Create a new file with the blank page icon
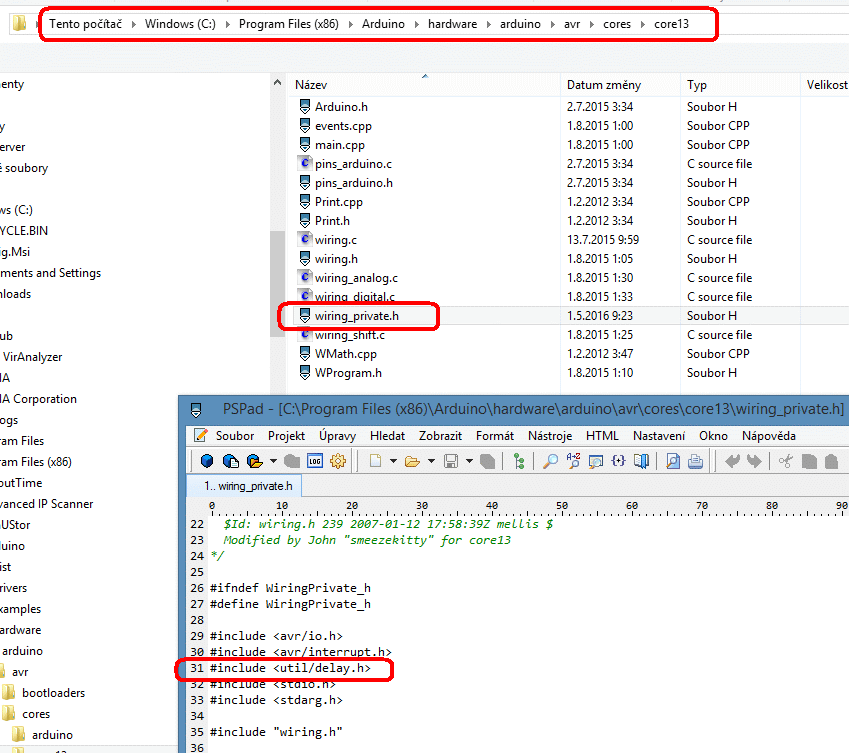This screenshot has height=753, width=849. pos(375,461)
